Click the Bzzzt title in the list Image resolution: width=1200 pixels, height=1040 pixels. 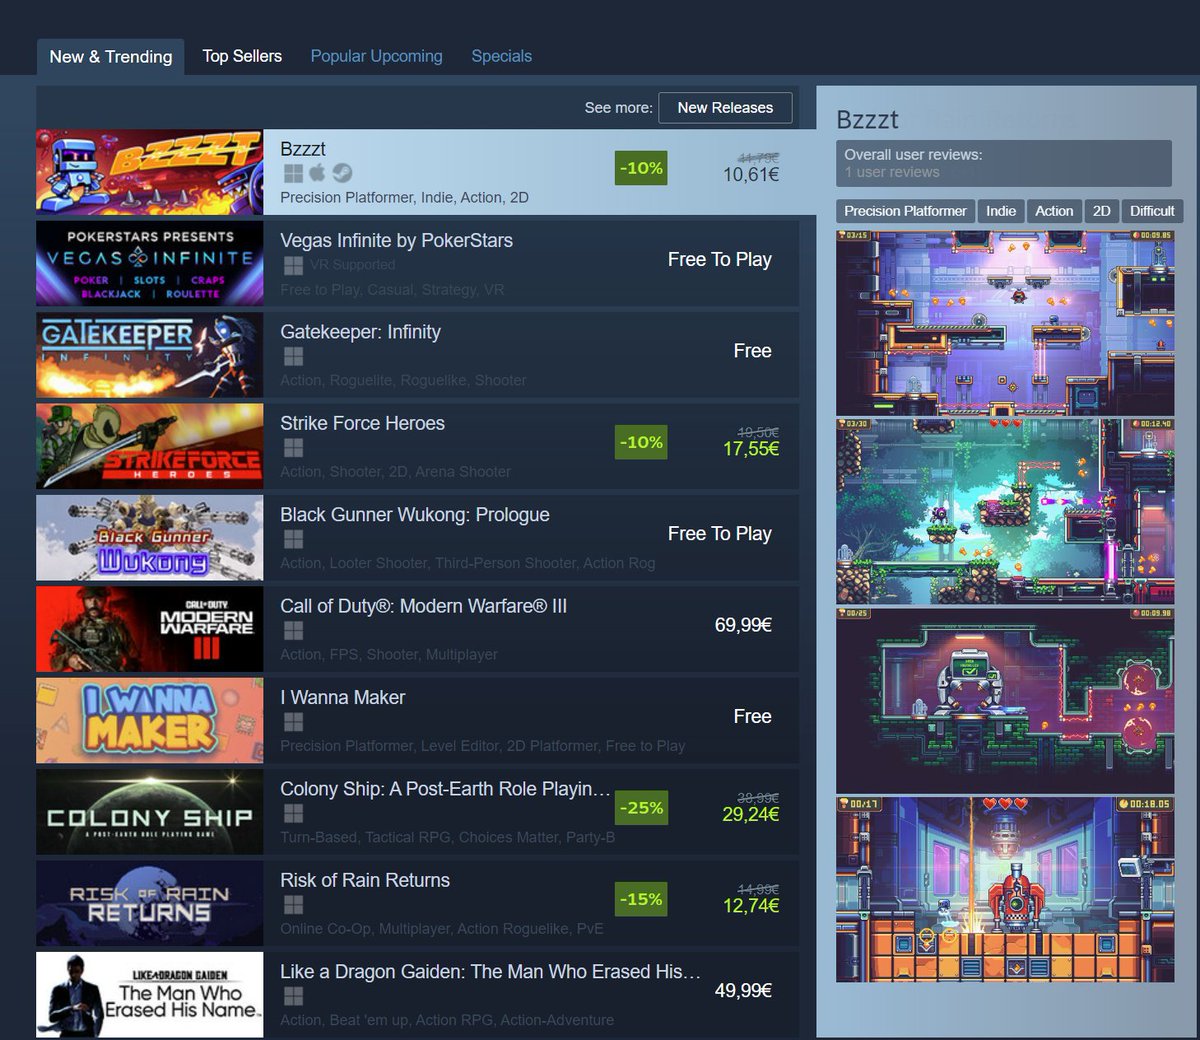[303, 149]
